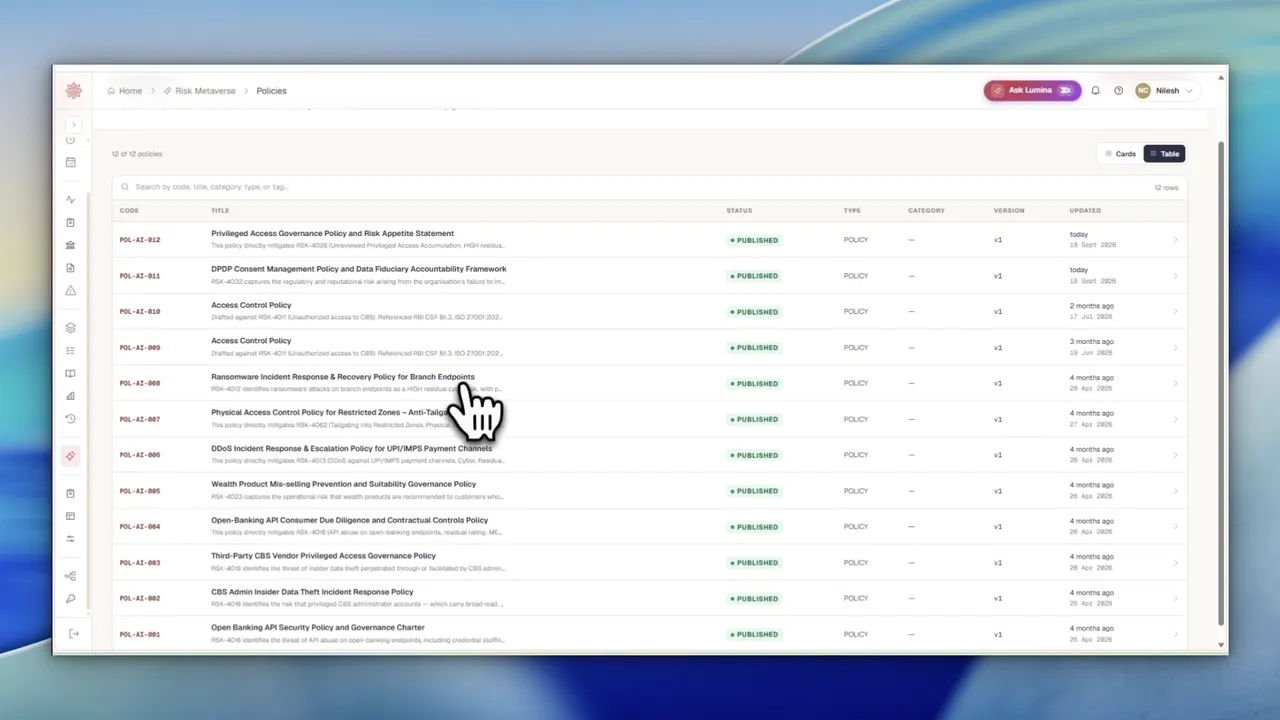Screen dimensions: 1280x720
Task: Open the activity pulse icon in sidebar
Action: pos(70,199)
